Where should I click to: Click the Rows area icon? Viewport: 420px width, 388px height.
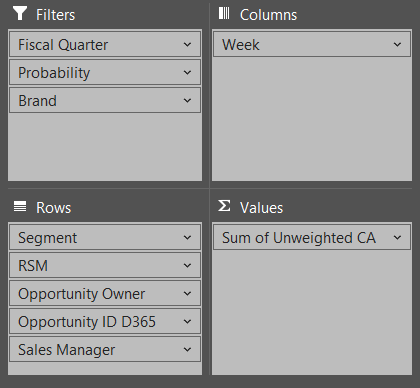[x=20, y=206]
